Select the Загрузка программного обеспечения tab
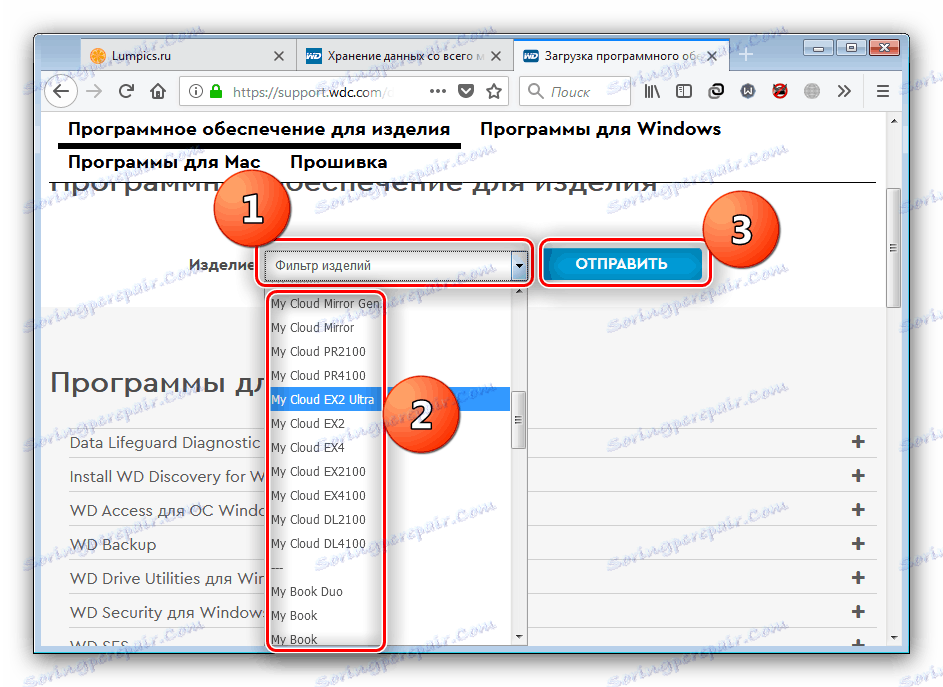943x687 pixels. point(622,56)
